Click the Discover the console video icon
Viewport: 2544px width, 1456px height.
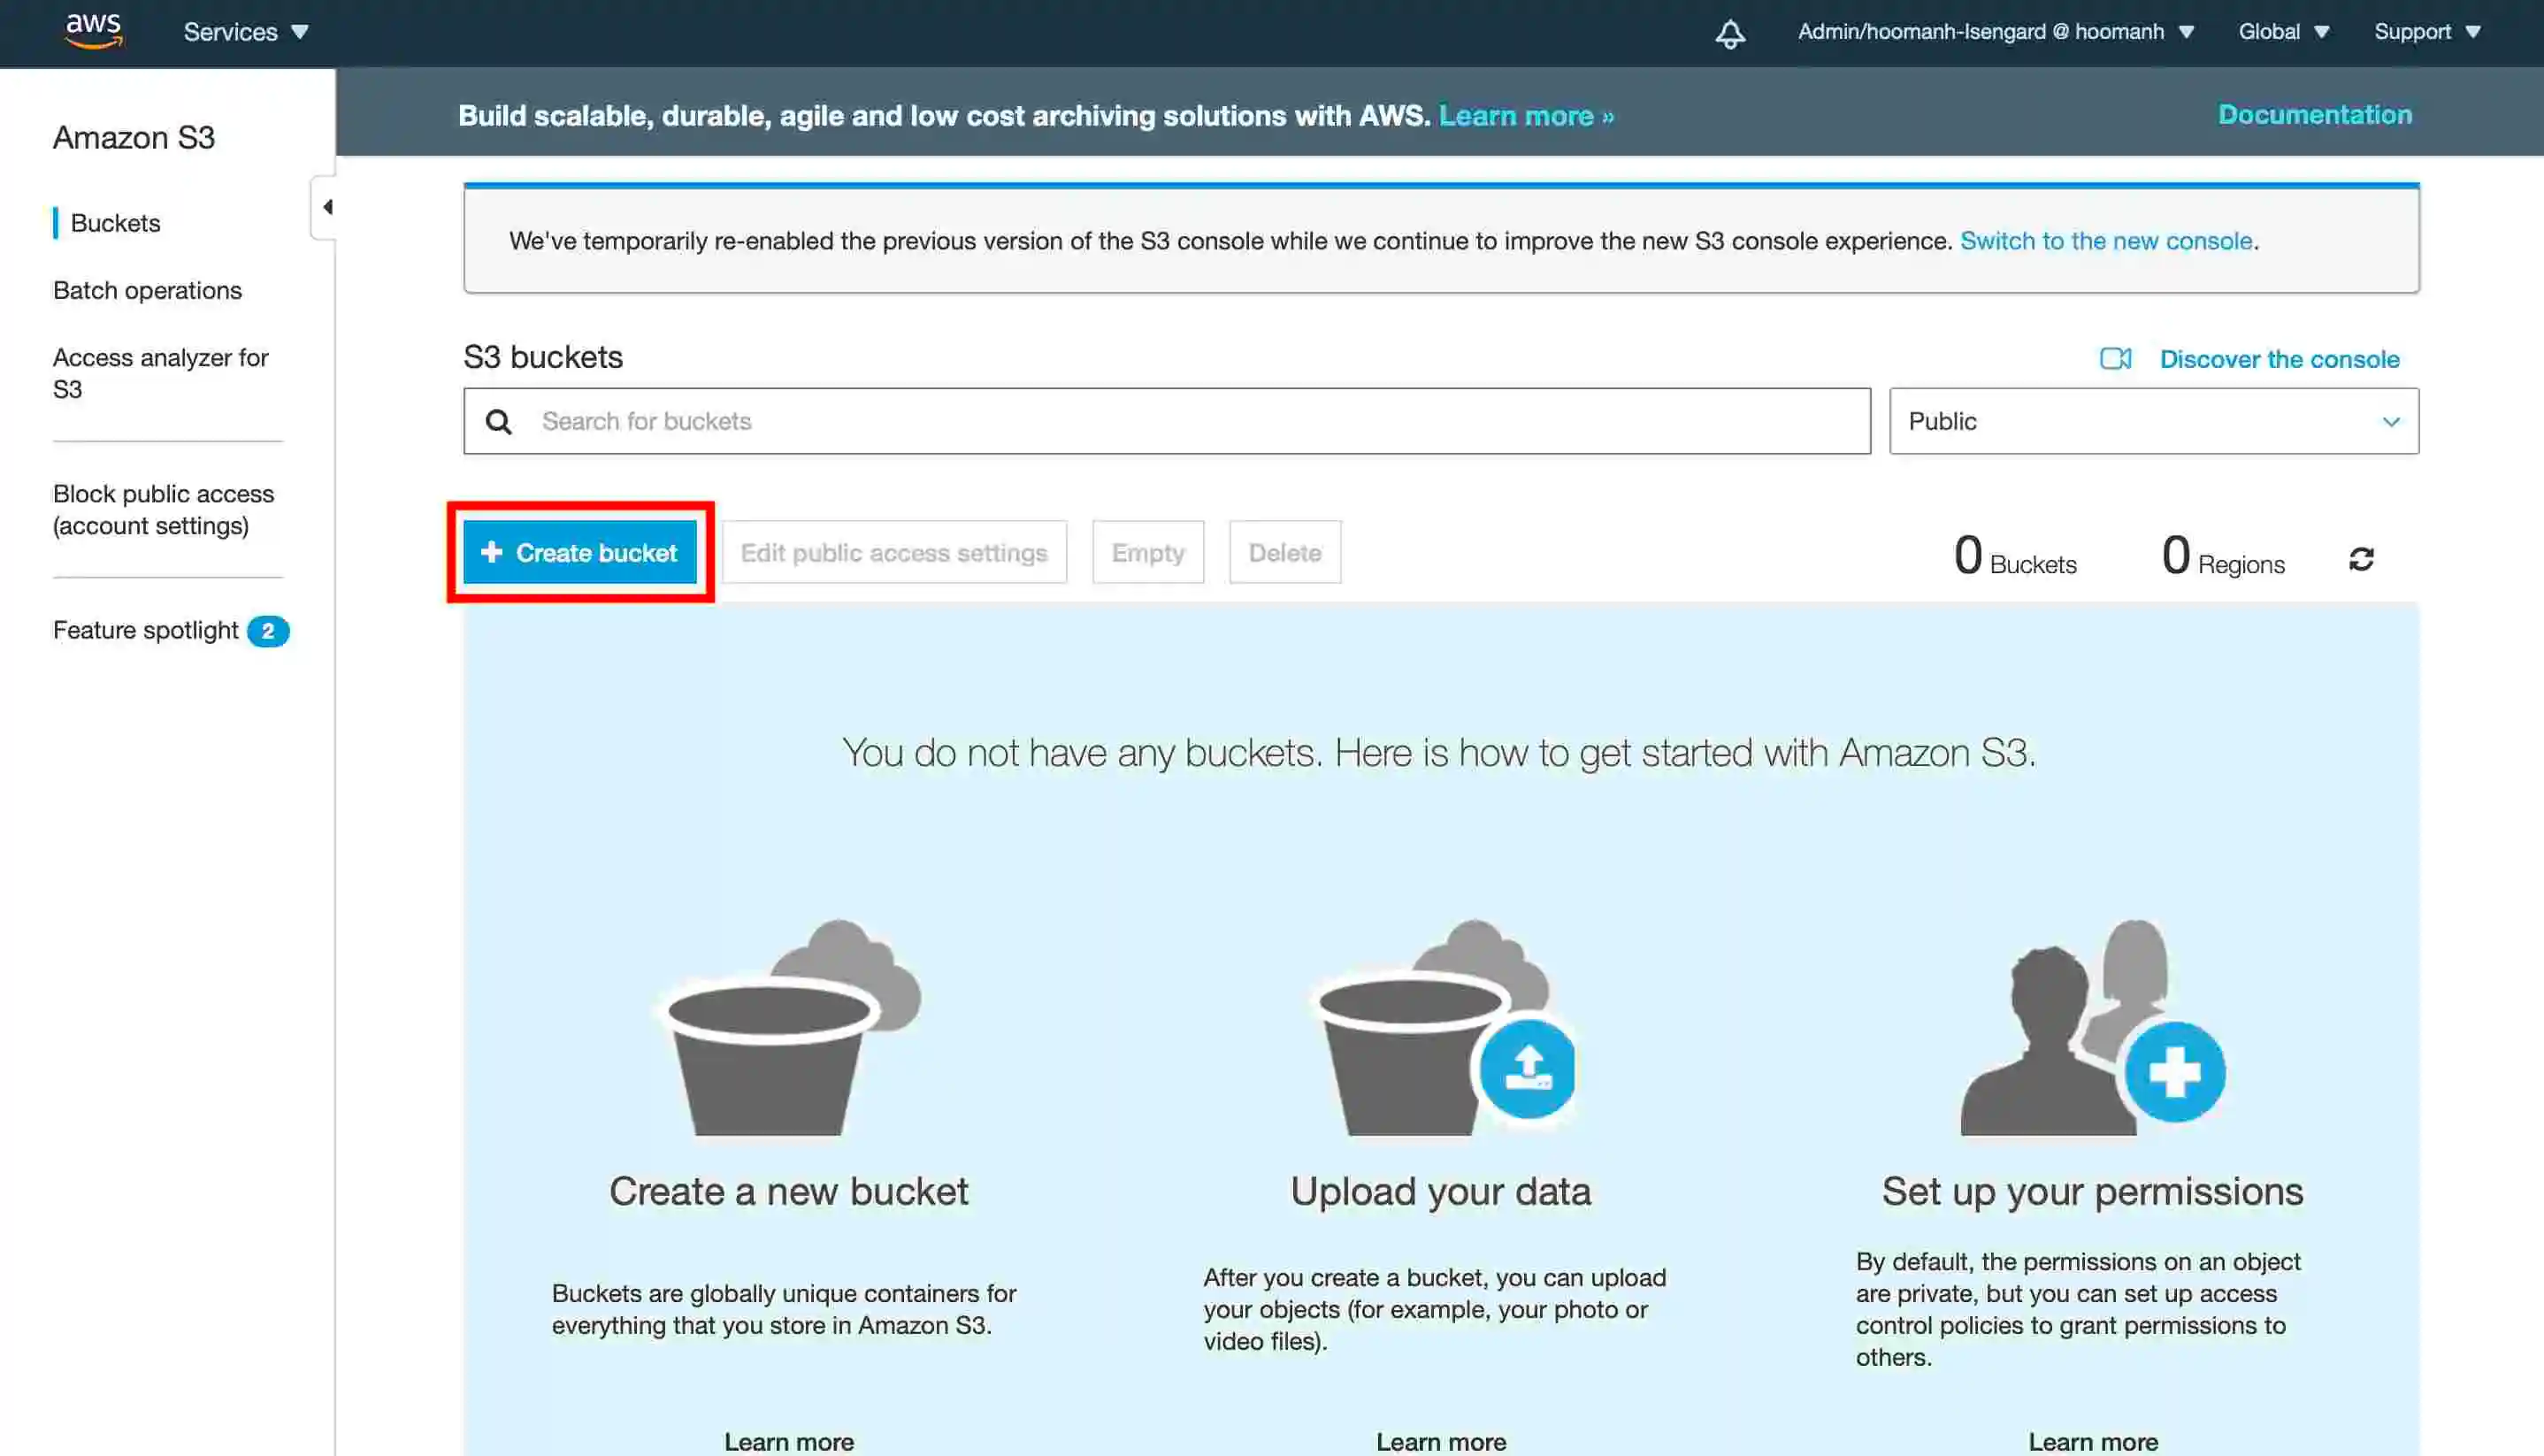(2116, 358)
